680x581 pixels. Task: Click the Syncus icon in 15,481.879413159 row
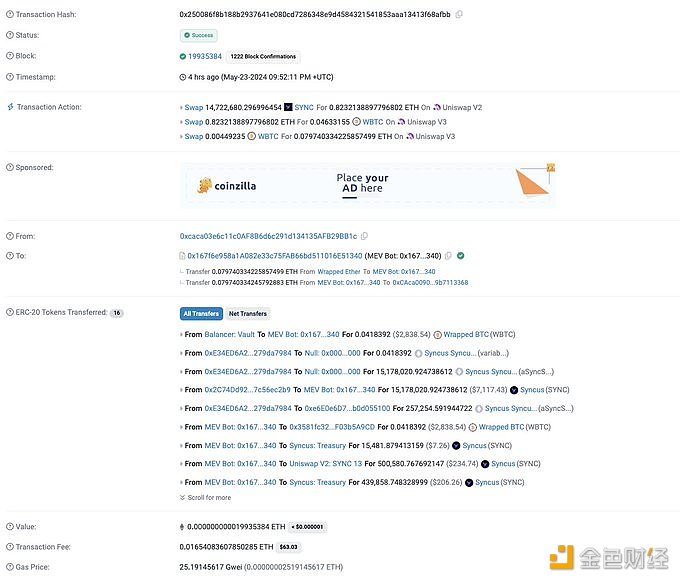click(x=456, y=445)
